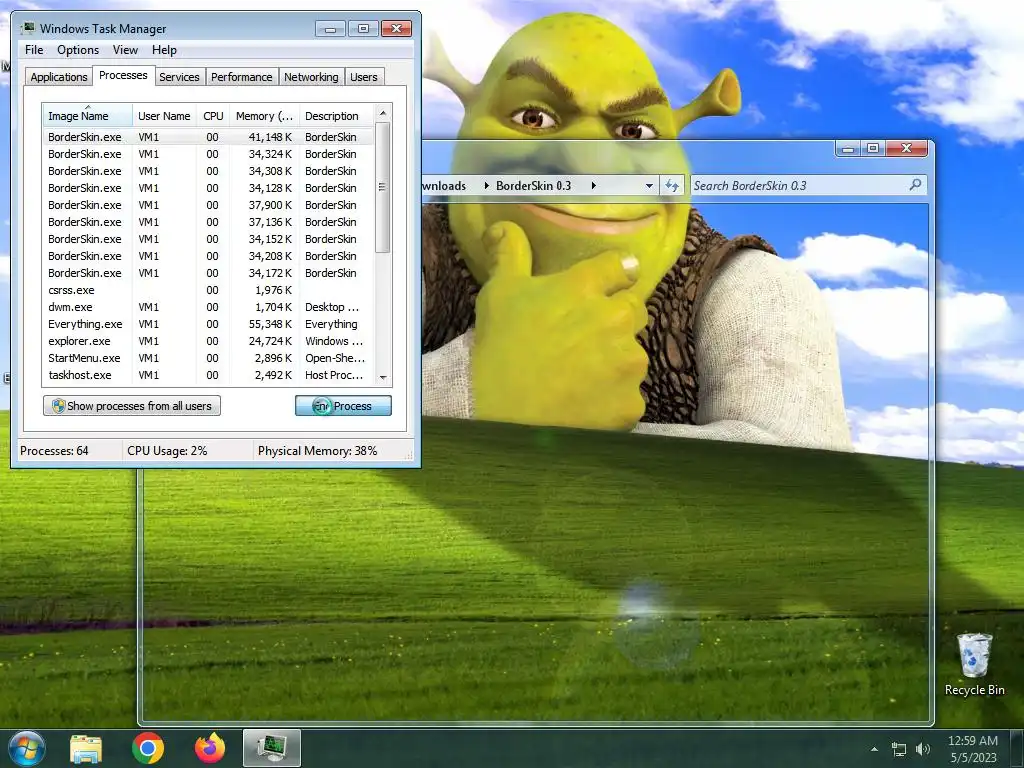This screenshot has width=1024, height=768.
Task: Select the BorderSkin.exe row with 34,152 K
Action: (208, 239)
